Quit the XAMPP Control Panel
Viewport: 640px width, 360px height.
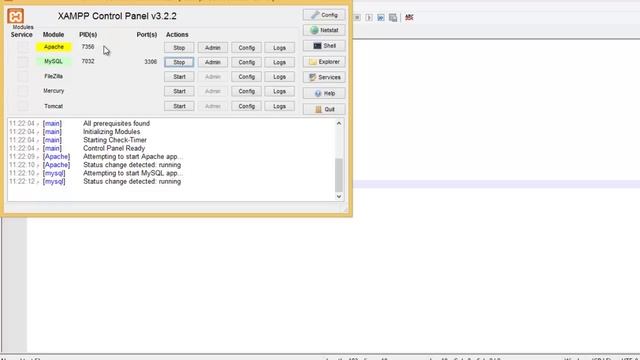coord(324,109)
